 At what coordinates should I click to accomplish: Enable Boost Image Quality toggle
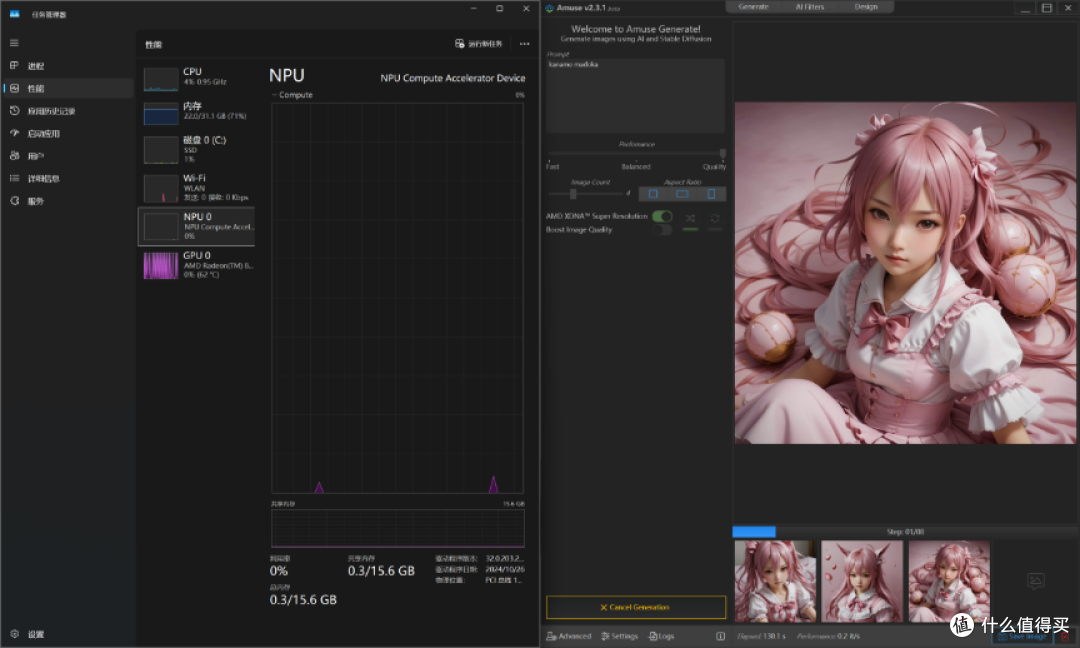click(662, 230)
